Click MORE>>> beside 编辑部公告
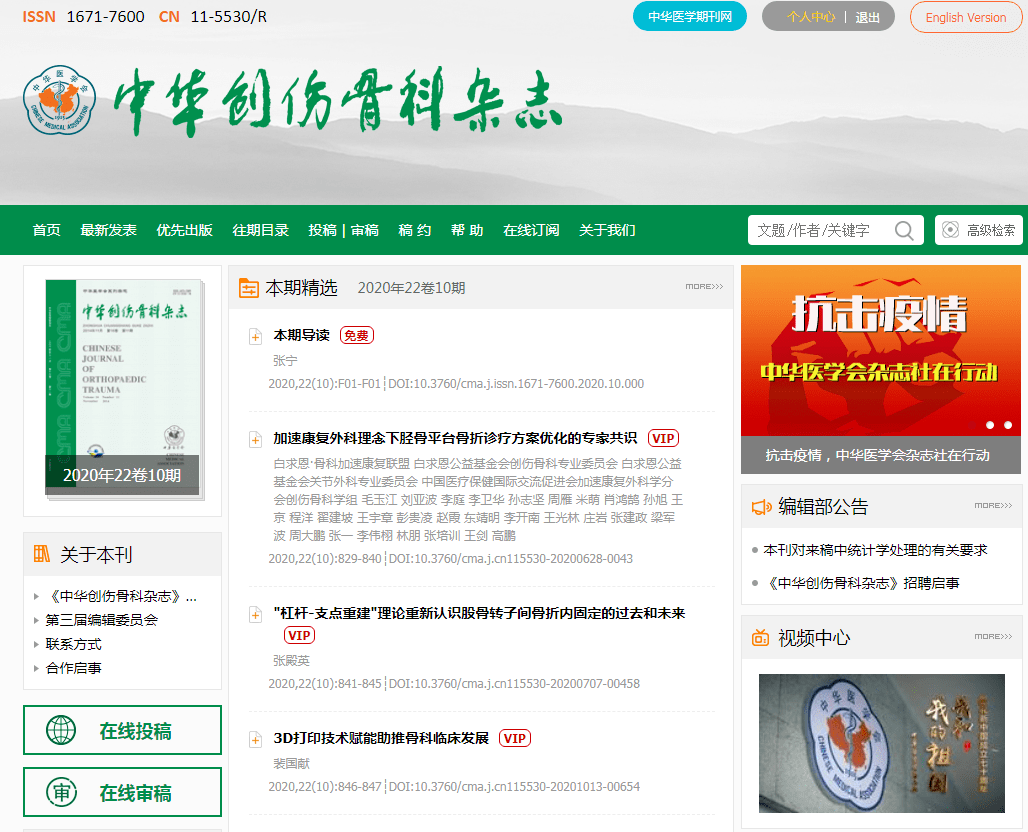The image size is (1028, 832). click(x=993, y=507)
